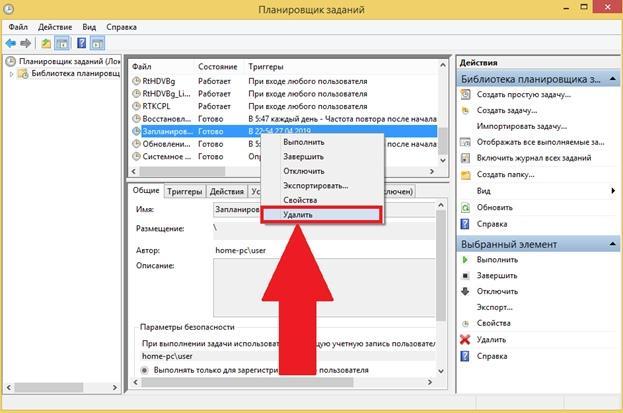Image resolution: width=623 pixels, height=413 pixels.
Task: Click the Создать простую задачу icon
Action: 465,95
